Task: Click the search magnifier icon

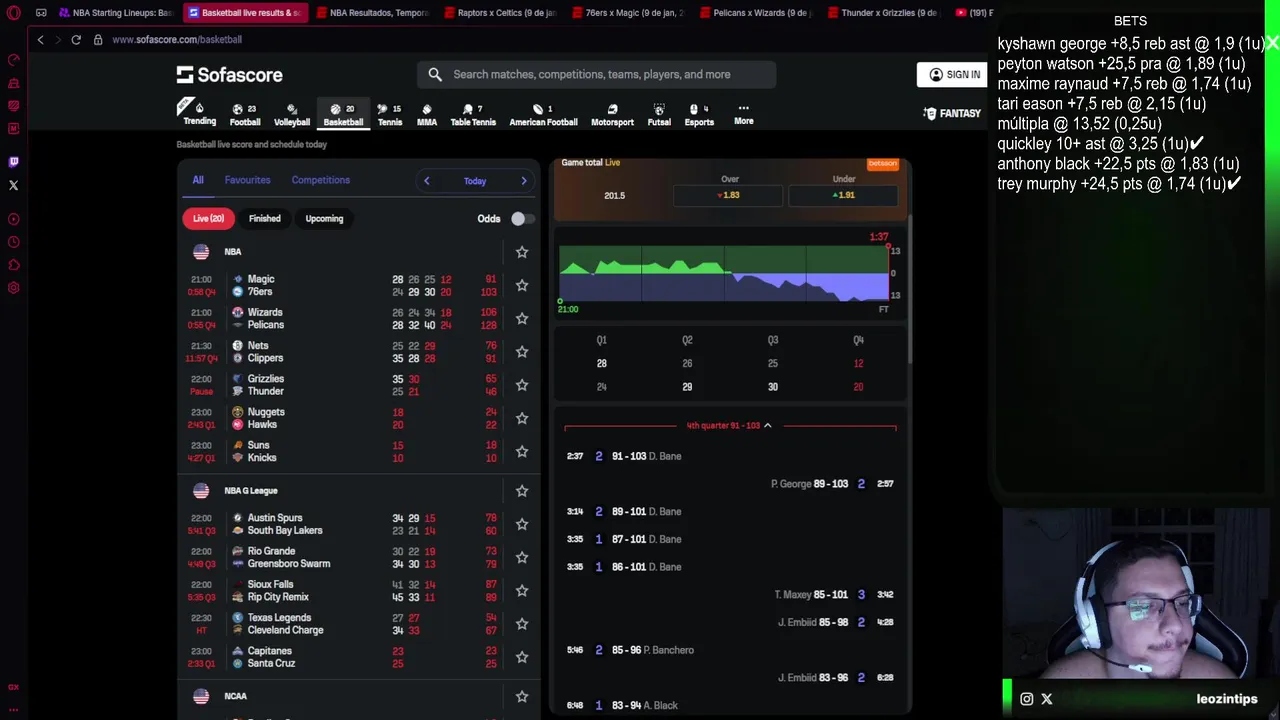Action: coord(435,74)
